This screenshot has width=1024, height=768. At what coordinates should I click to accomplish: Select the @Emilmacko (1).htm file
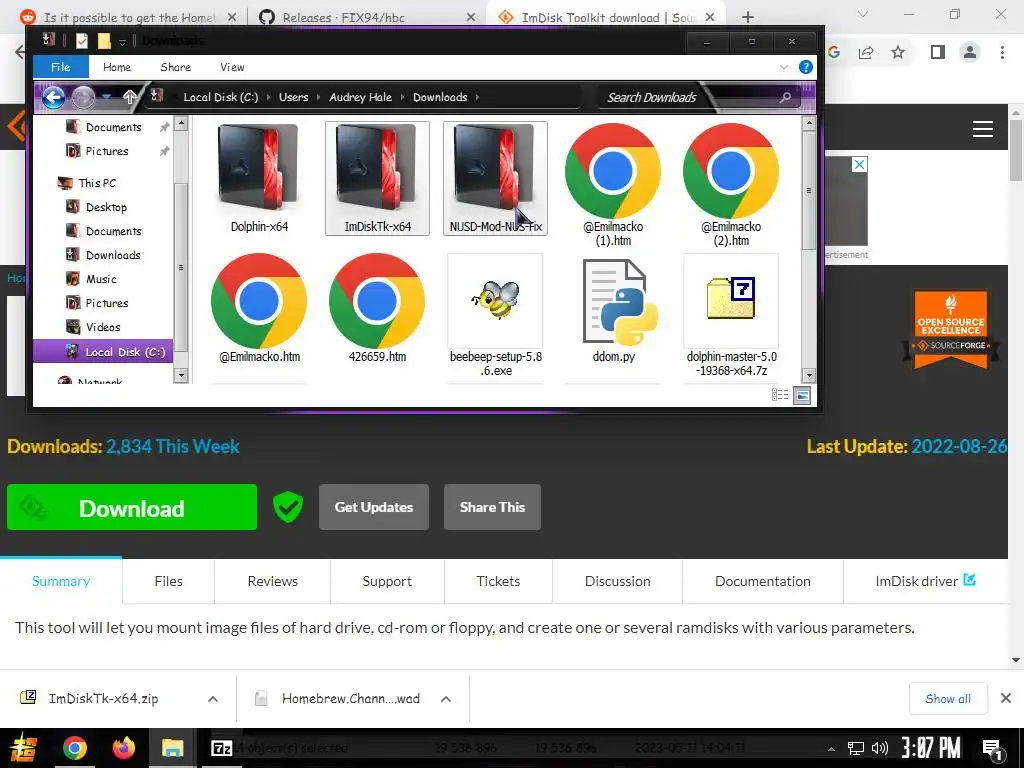613,184
